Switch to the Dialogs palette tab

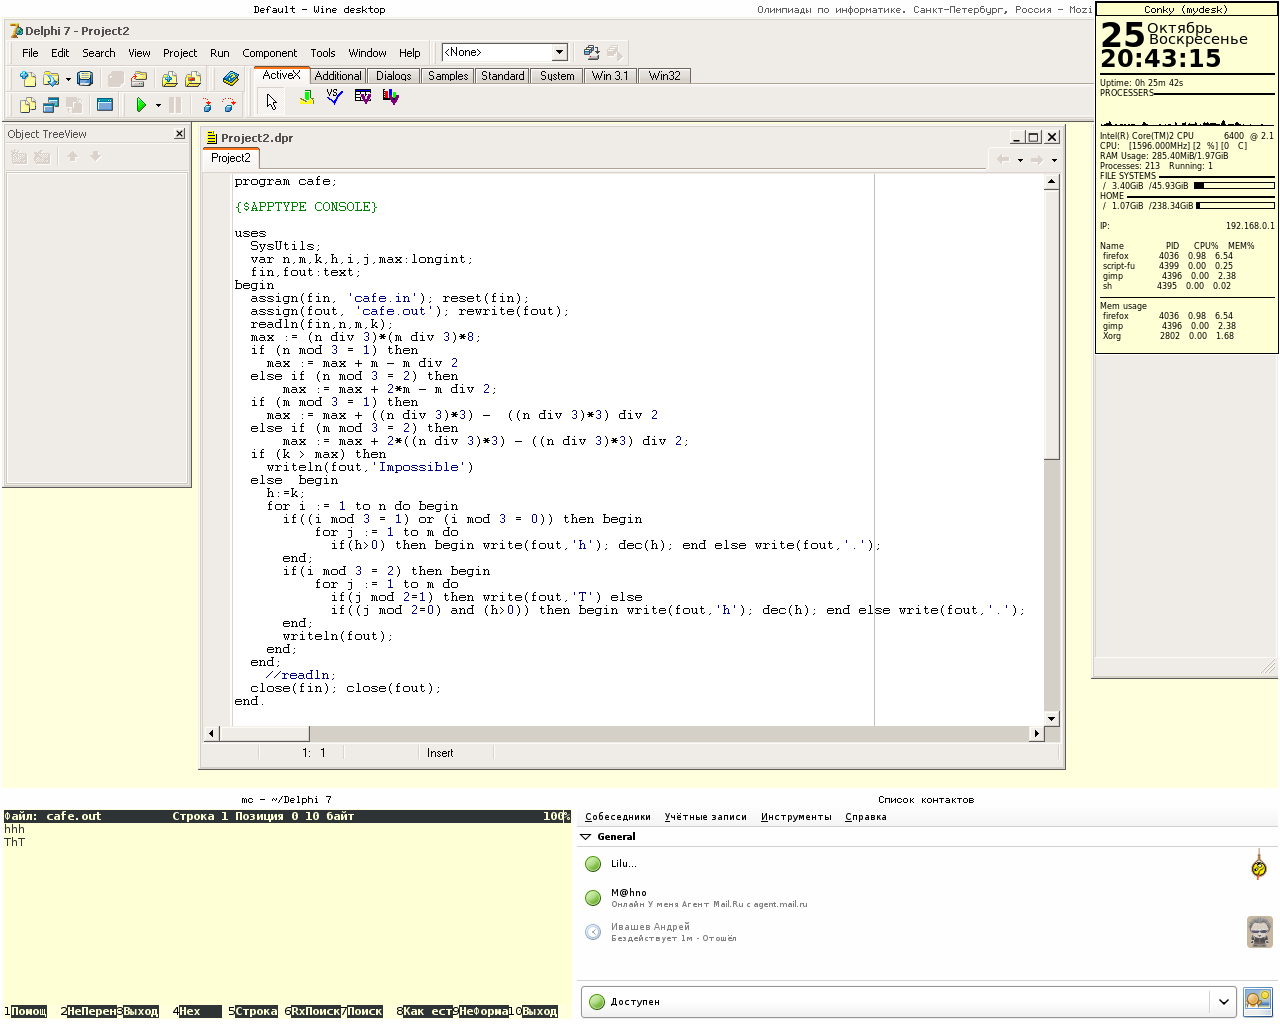click(394, 76)
